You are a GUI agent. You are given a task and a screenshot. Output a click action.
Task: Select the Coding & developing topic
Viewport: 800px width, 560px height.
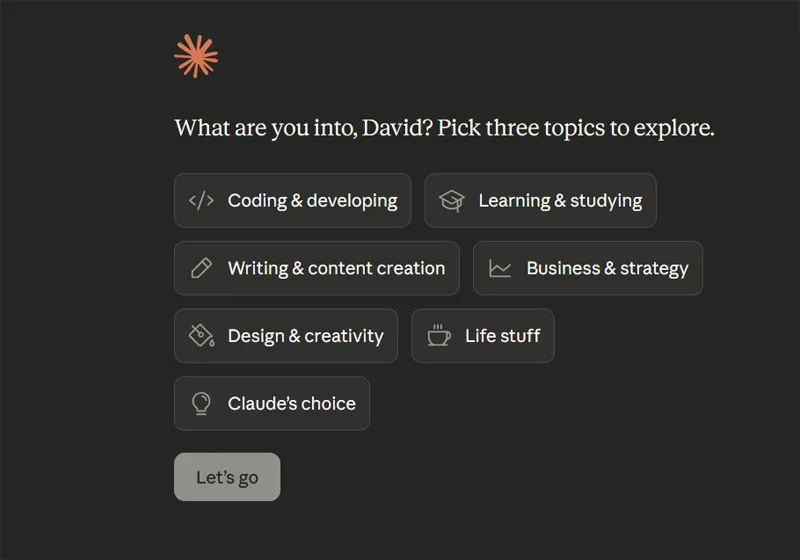(312, 200)
